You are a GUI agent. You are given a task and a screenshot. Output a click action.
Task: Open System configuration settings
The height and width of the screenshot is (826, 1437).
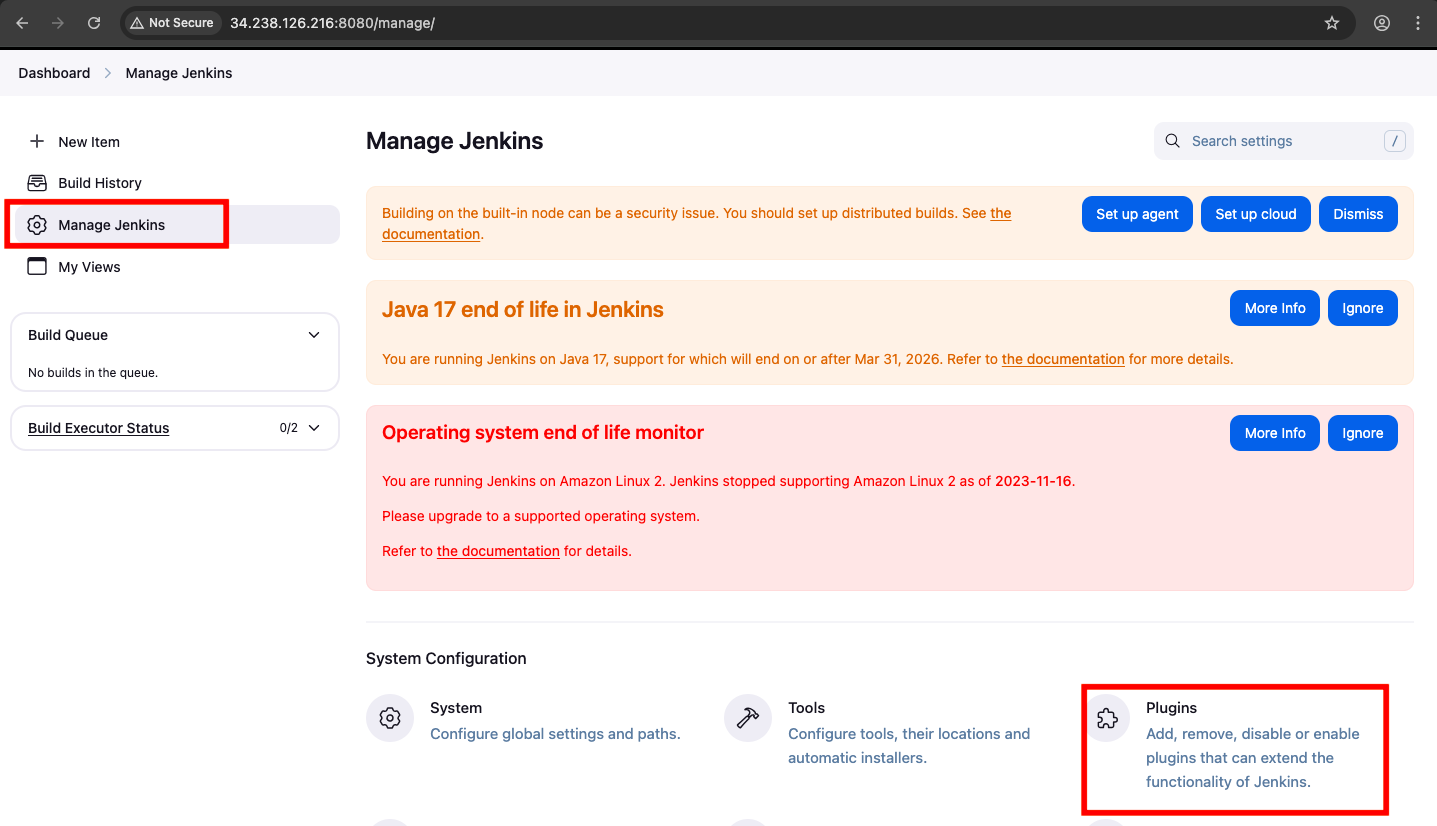point(456,708)
